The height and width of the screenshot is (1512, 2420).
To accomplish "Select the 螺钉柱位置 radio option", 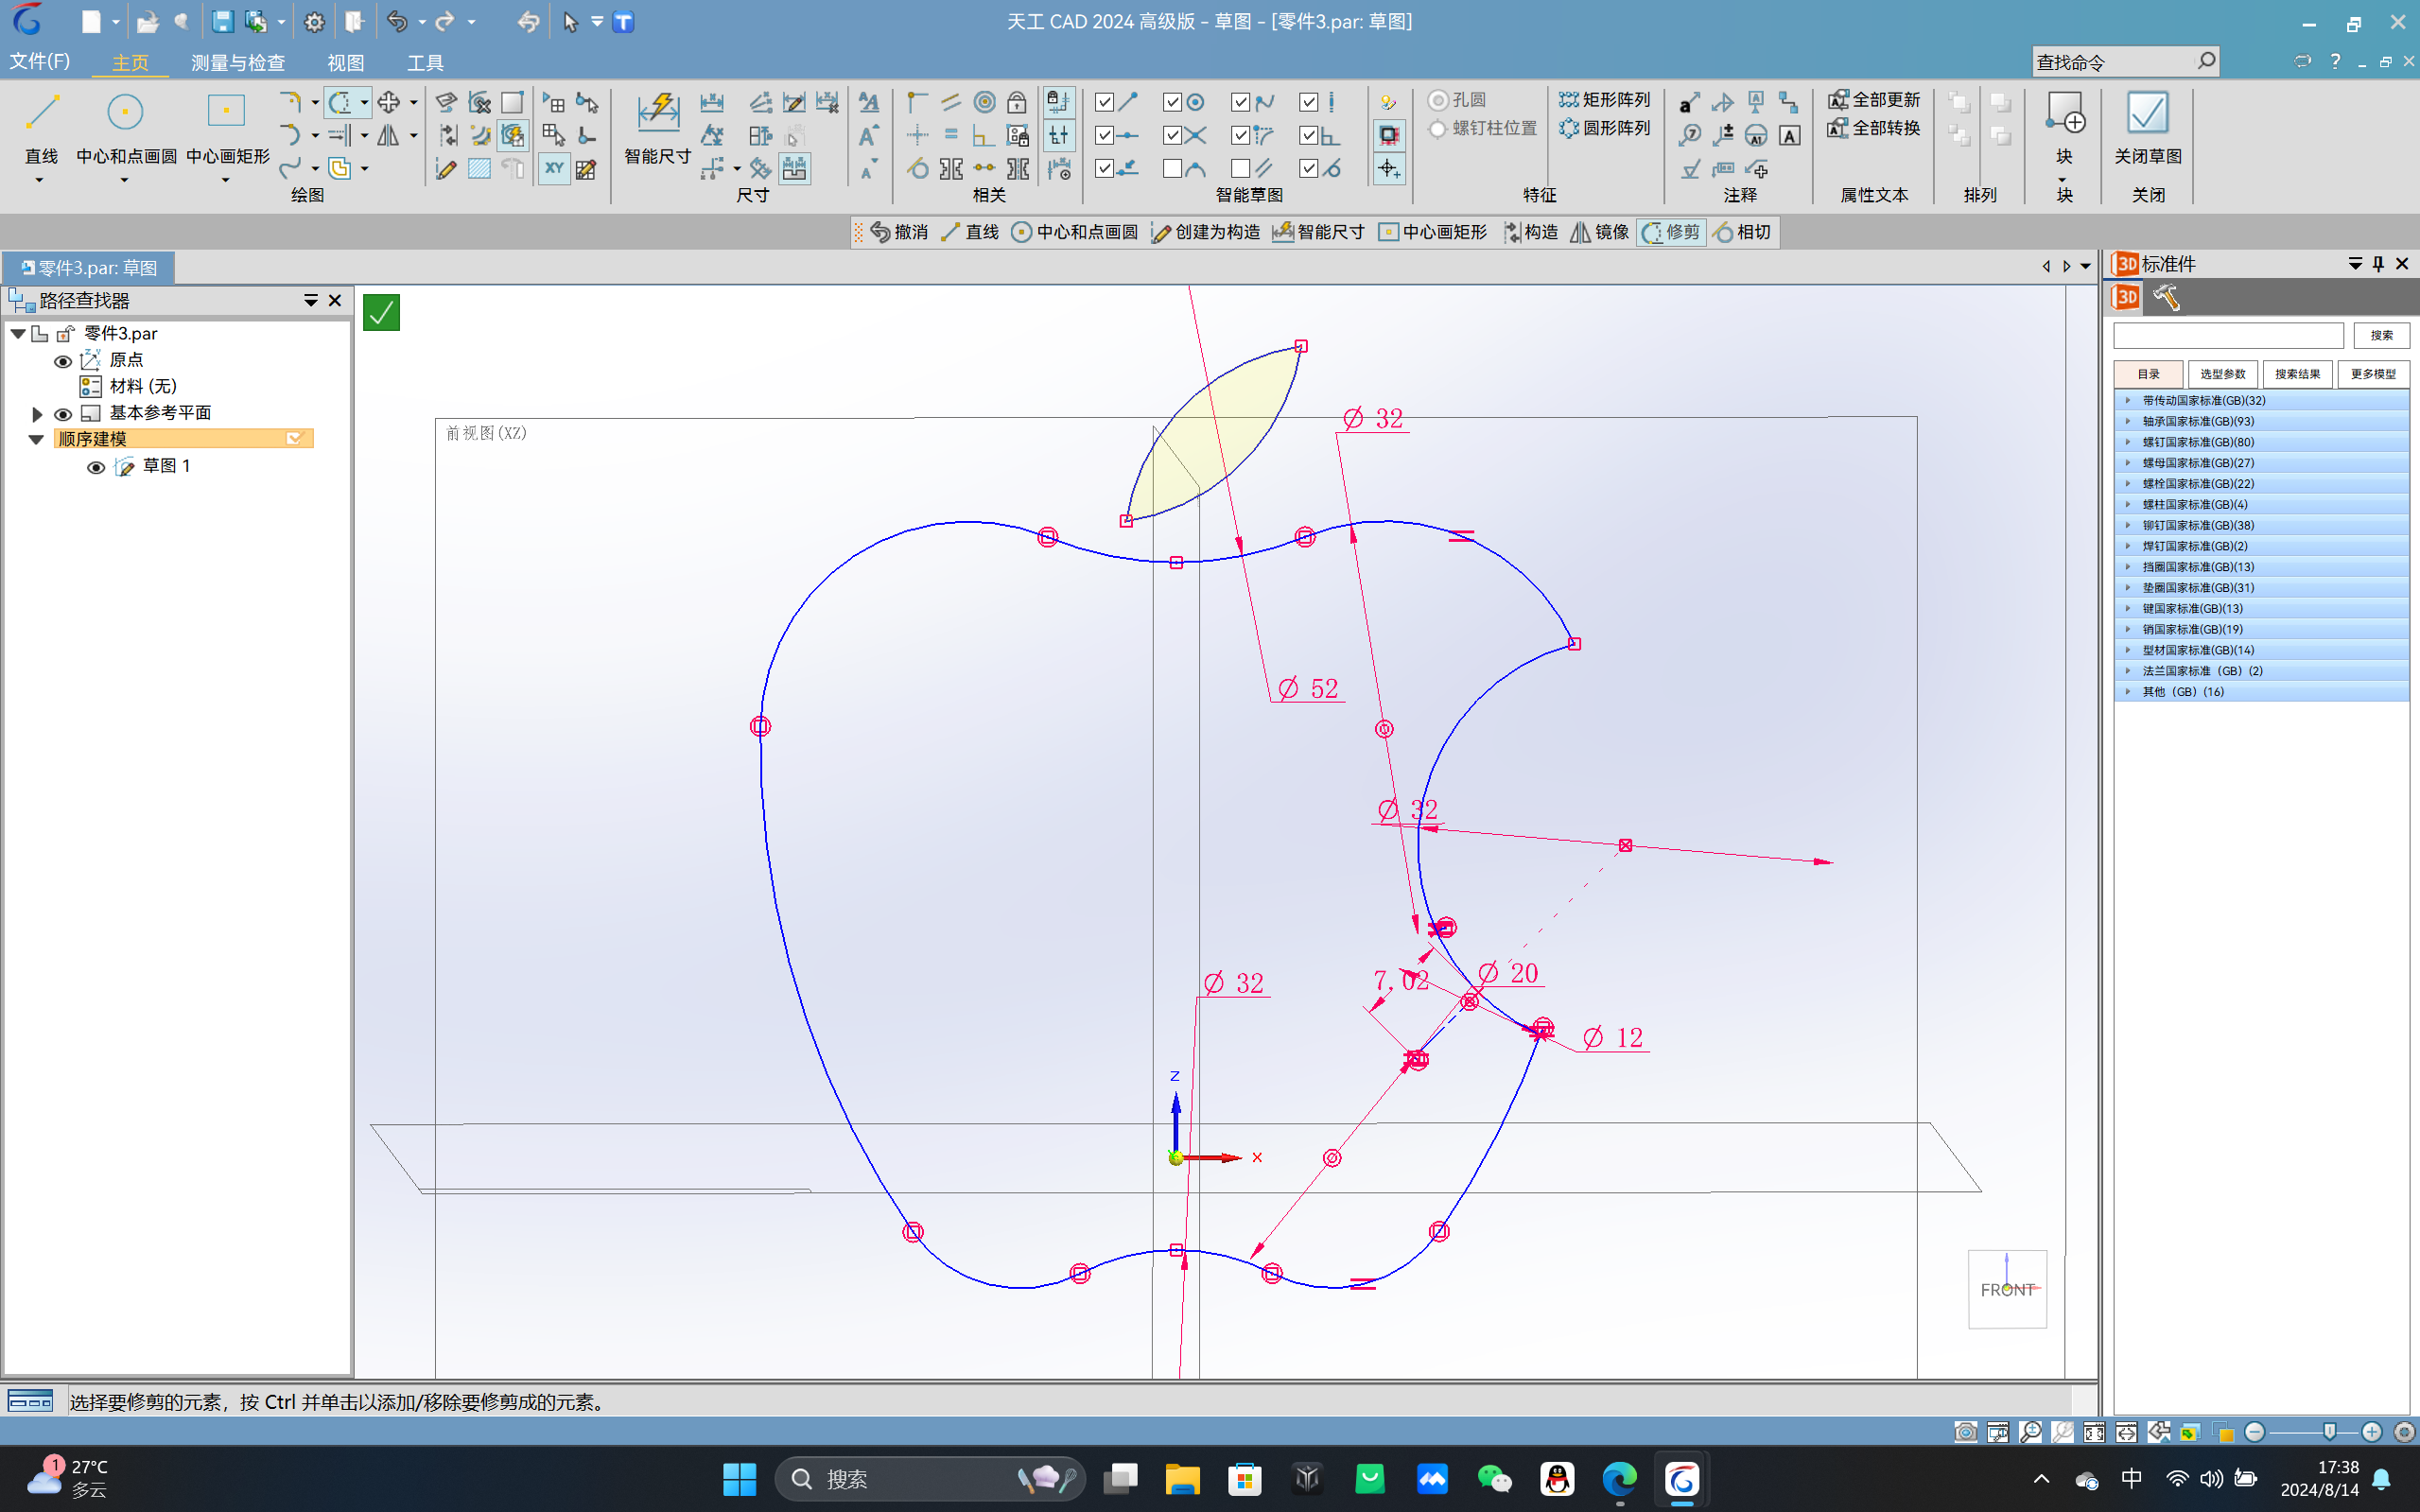I will pos(1437,128).
